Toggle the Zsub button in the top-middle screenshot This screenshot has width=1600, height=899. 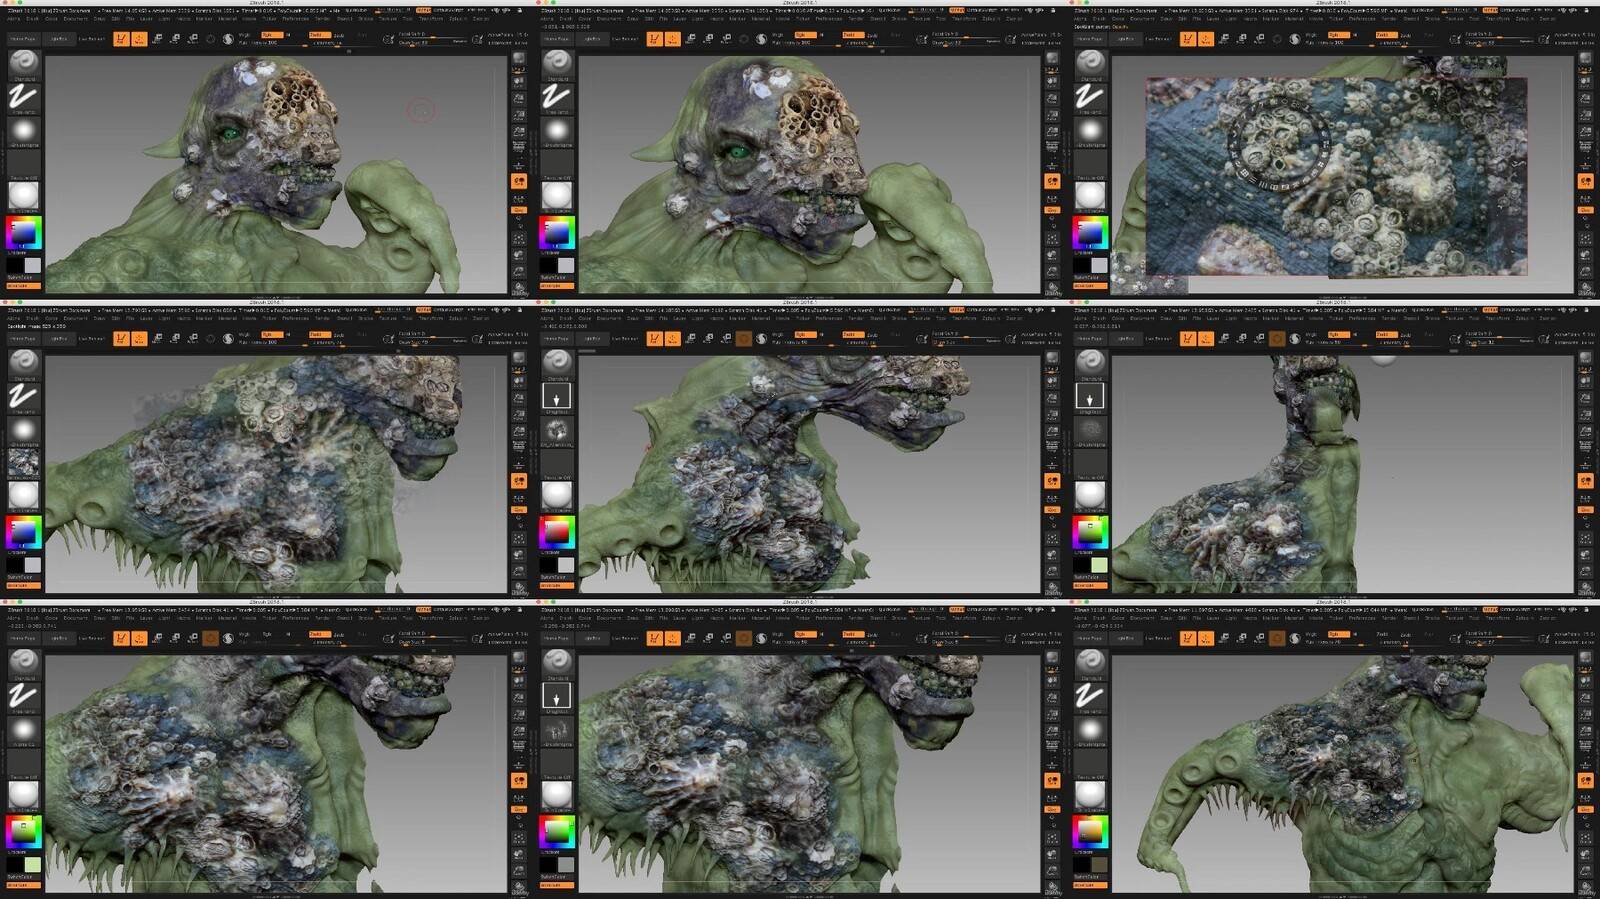(x=872, y=35)
